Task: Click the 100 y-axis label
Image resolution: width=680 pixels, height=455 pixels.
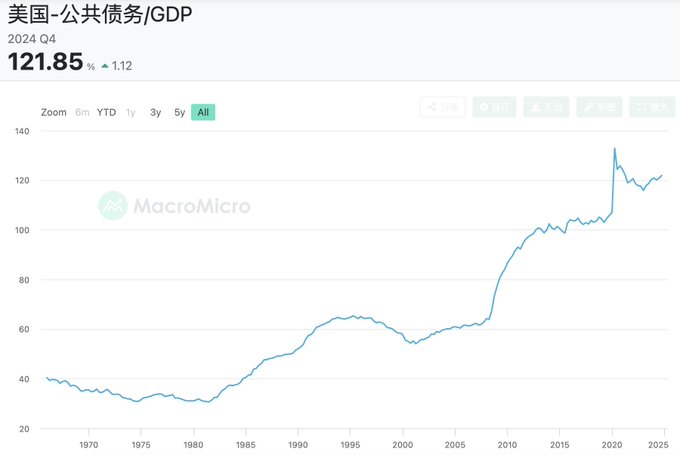Action: [22, 230]
